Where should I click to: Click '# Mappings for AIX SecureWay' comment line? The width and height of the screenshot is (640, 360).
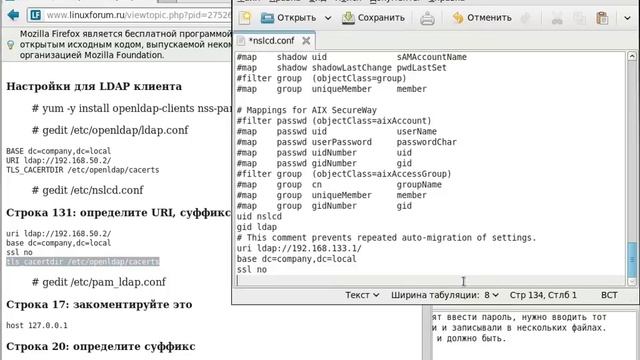click(307, 111)
